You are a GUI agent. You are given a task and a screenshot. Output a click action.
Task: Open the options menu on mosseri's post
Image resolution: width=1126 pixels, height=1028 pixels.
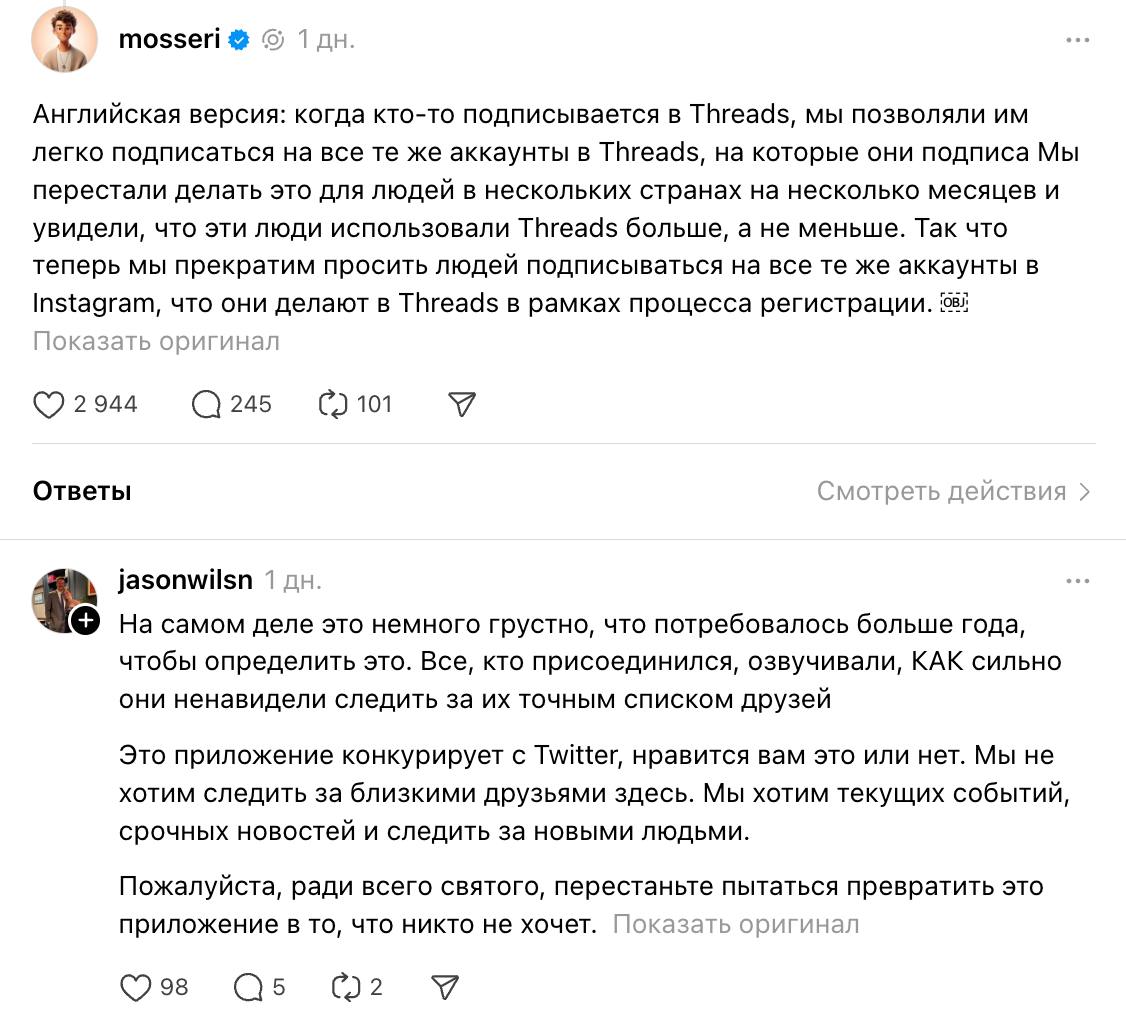tap(1078, 39)
